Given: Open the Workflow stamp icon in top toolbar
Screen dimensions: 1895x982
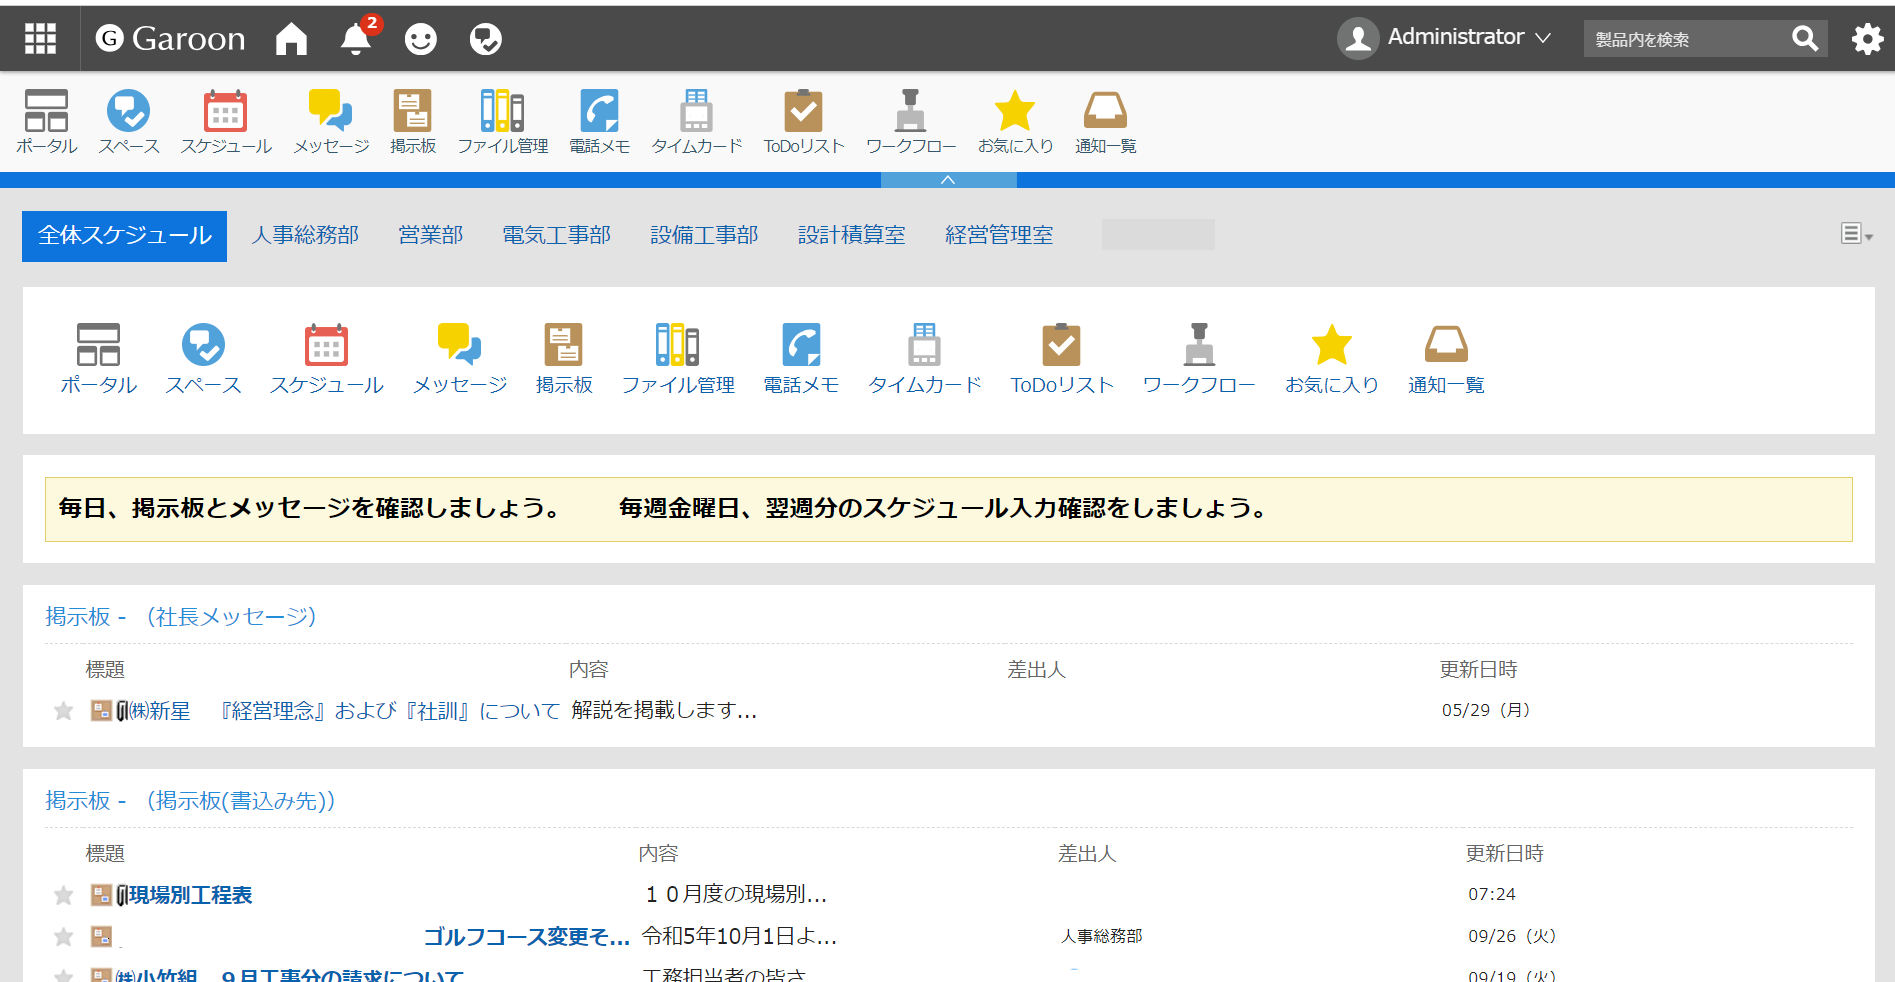Looking at the screenshot, I should click(910, 112).
